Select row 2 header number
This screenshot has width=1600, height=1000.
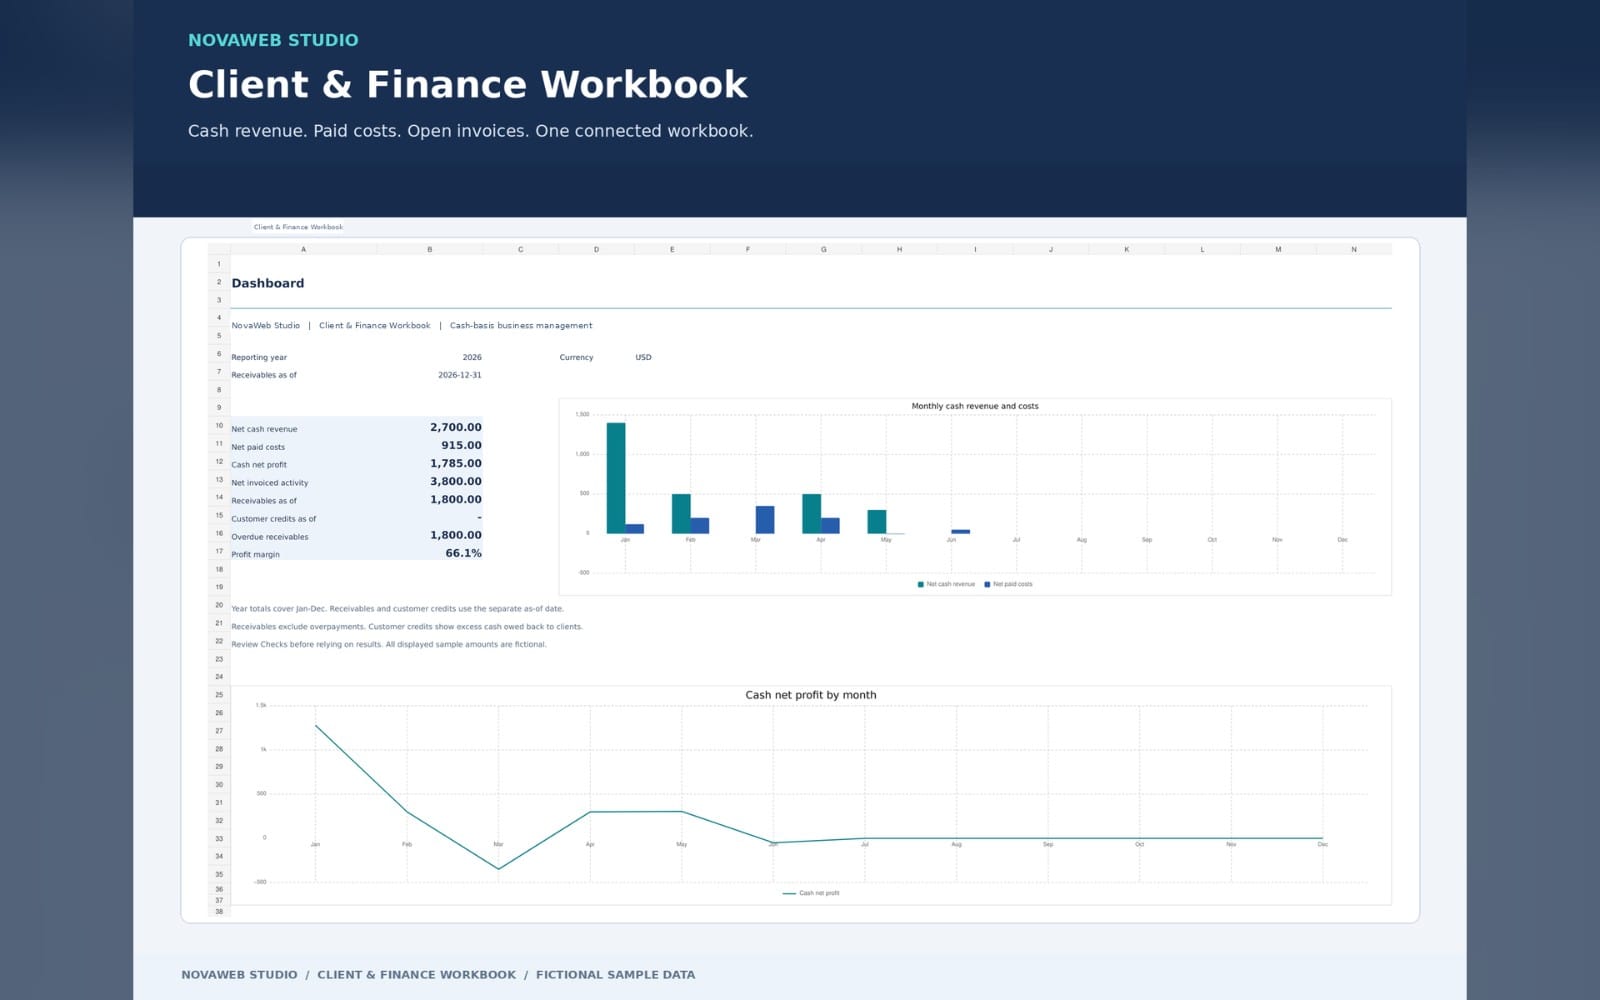[219, 282]
